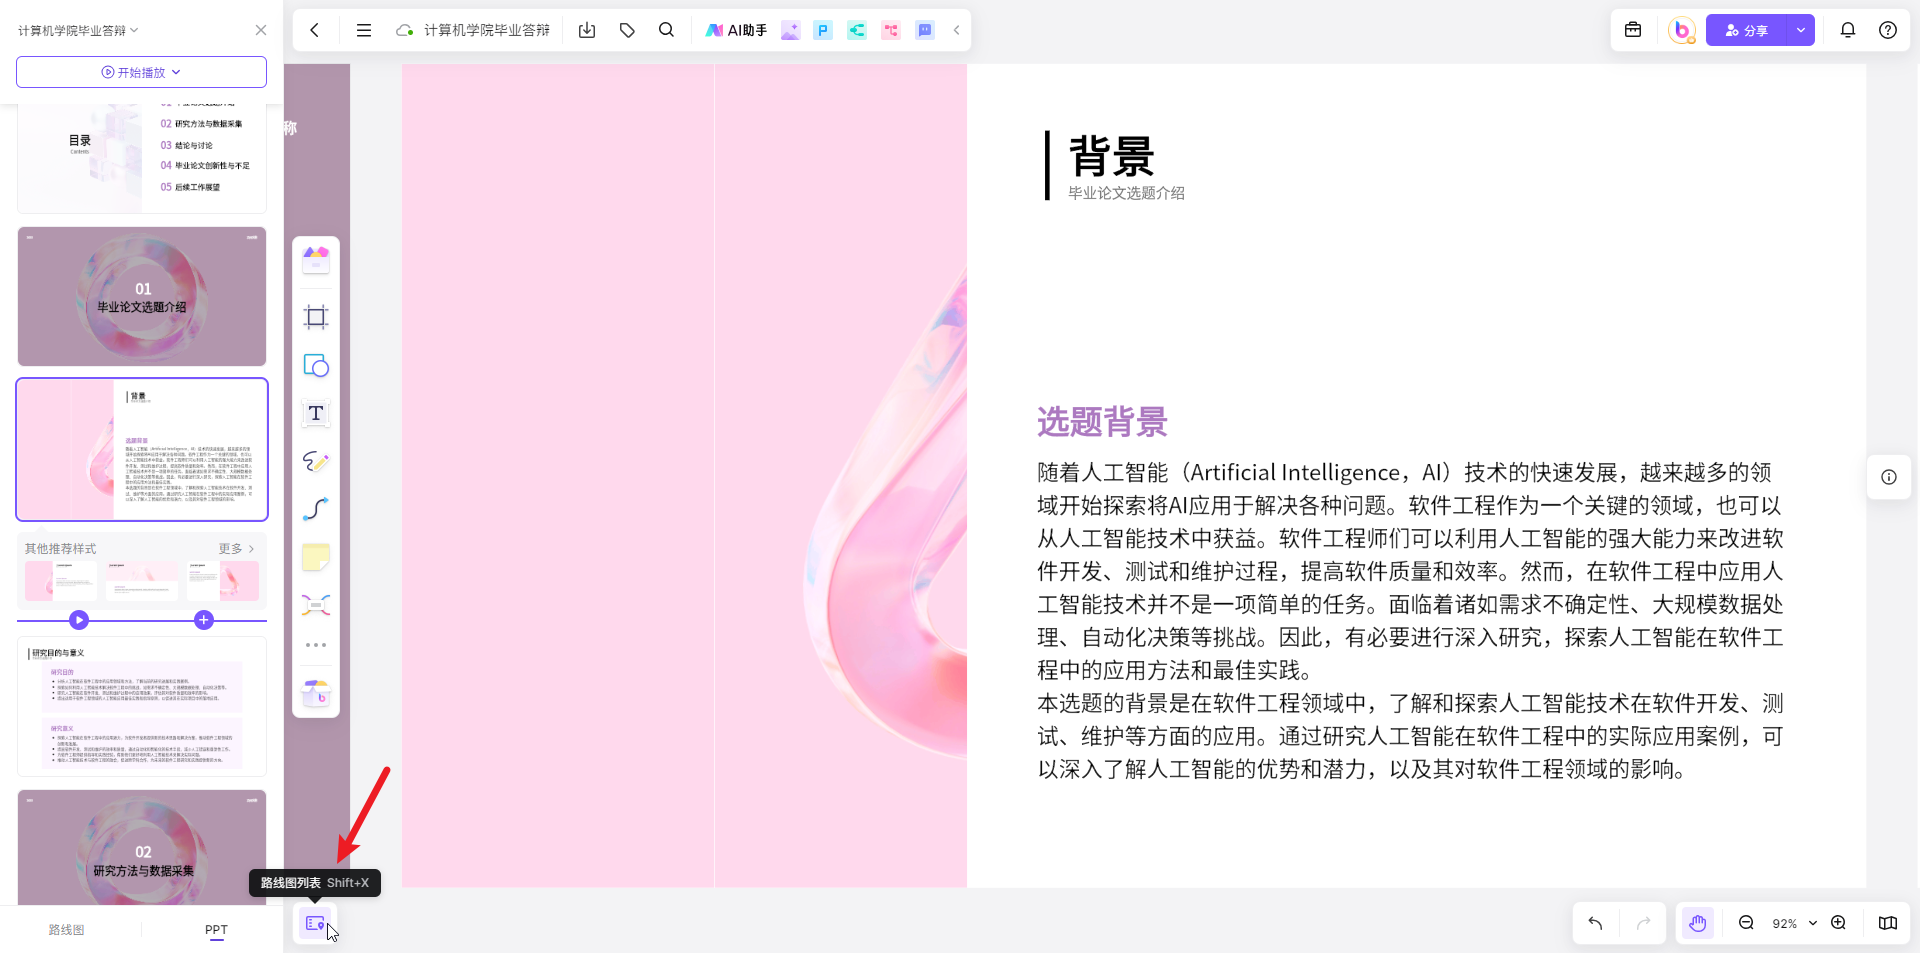Select the 研究目的与意义 slide thumbnail
The image size is (1920, 953).
coord(142,706)
